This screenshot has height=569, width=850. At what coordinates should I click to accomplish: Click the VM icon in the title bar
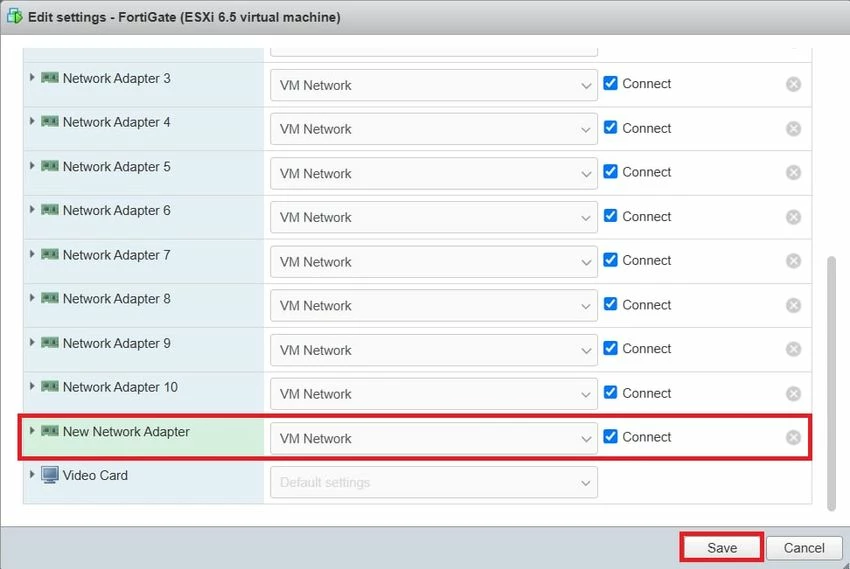tap(15, 17)
